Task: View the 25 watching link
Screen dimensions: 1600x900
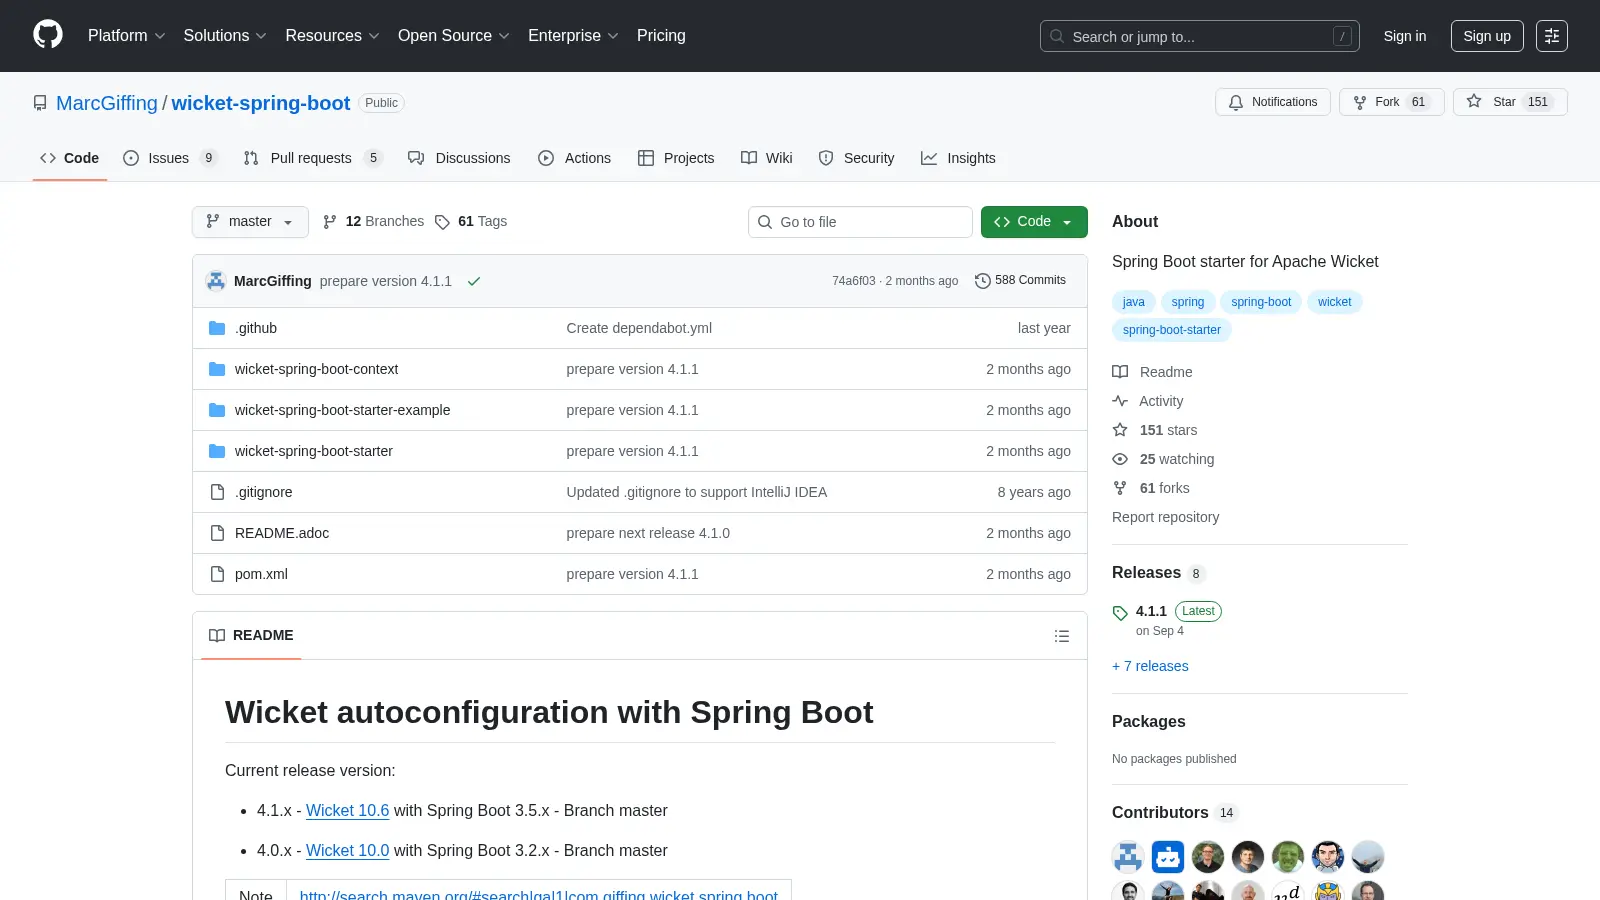Action: coord(1163,459)
